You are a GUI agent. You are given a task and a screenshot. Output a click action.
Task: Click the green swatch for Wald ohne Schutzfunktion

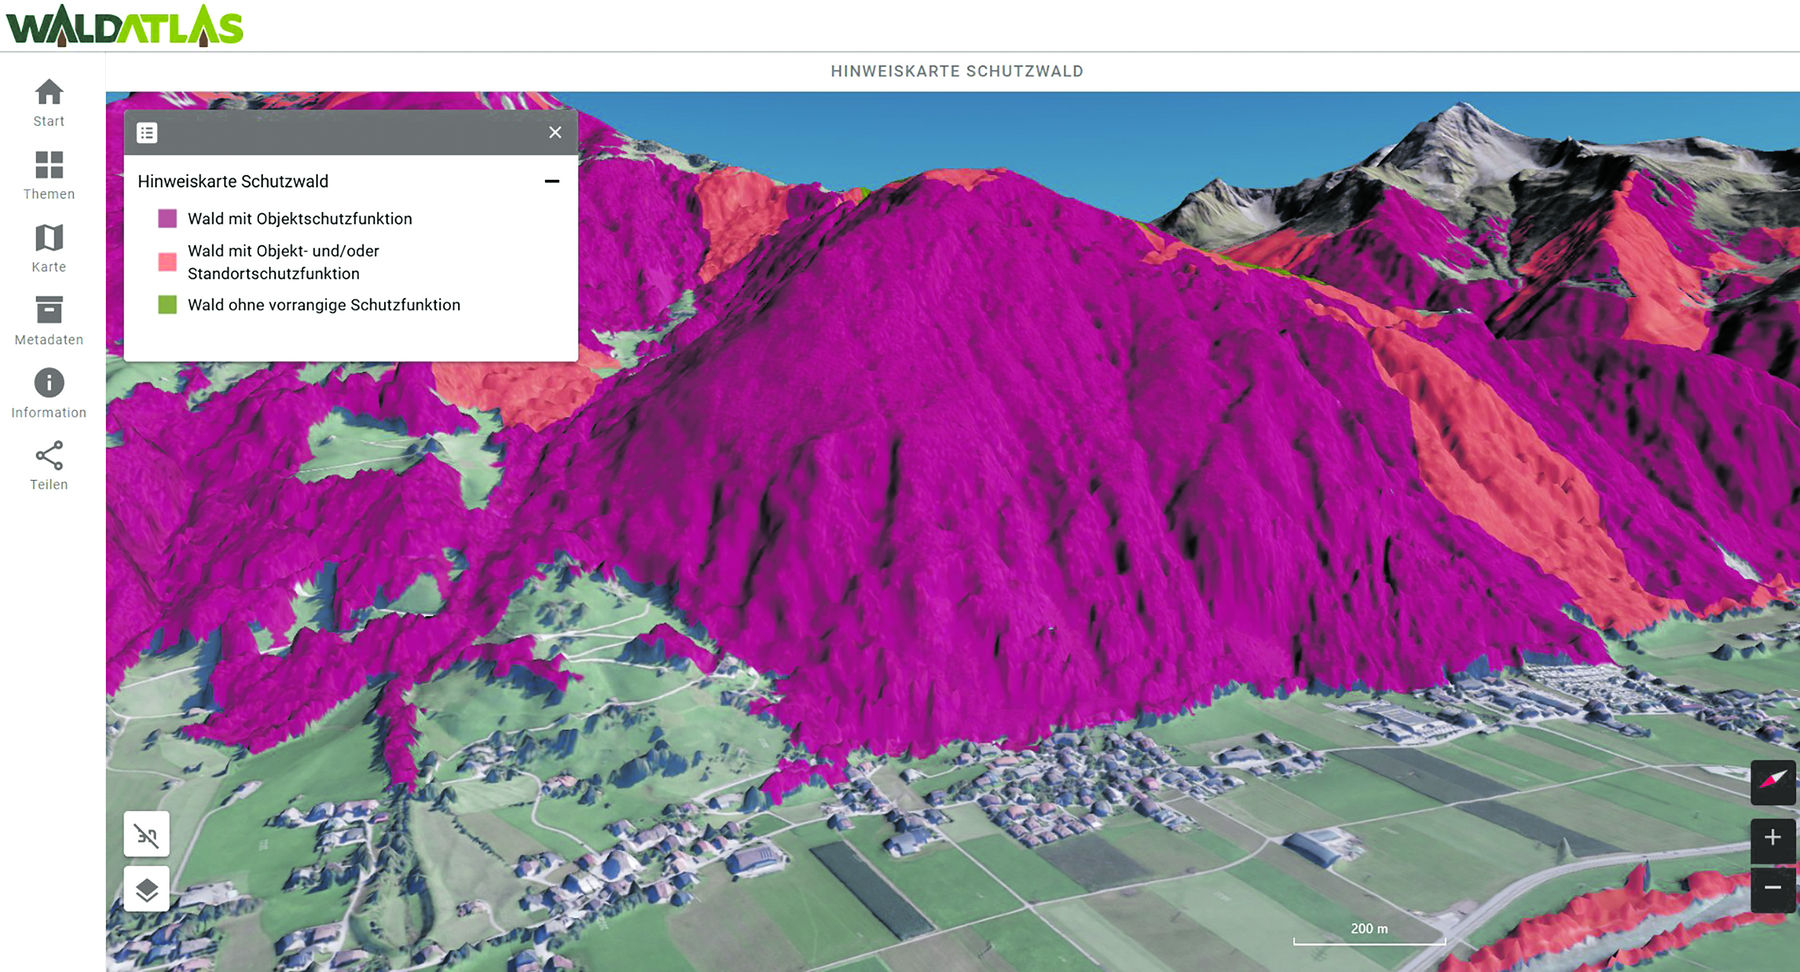point(167,305)
